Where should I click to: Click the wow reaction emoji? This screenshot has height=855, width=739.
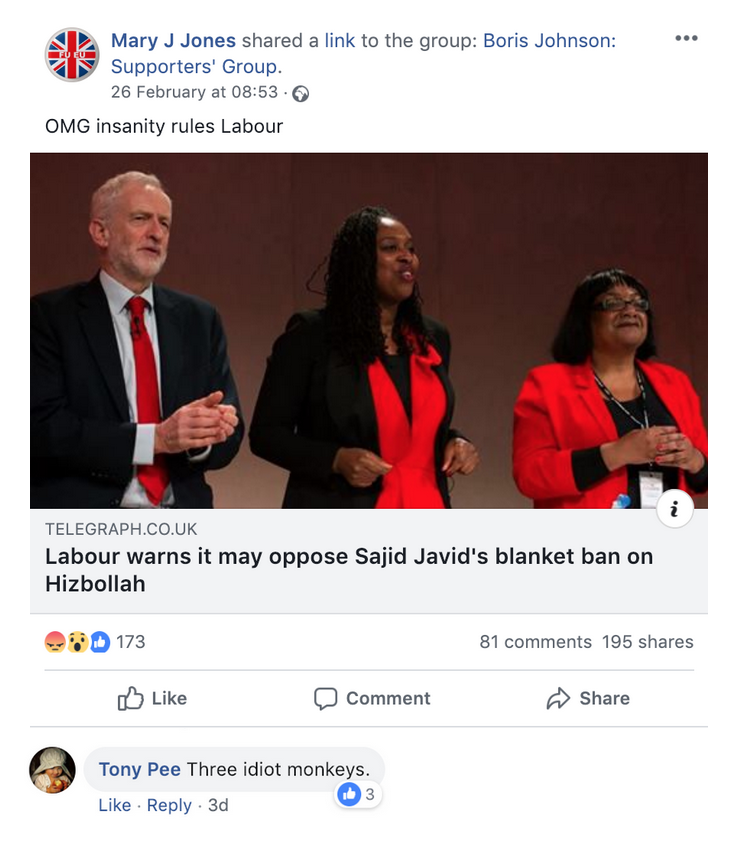[x=77, y=642]
